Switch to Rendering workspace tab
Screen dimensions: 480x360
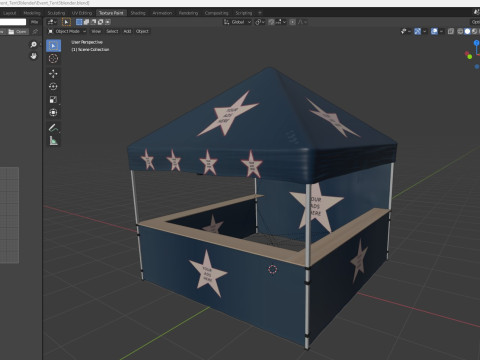(x=188, y=13)
